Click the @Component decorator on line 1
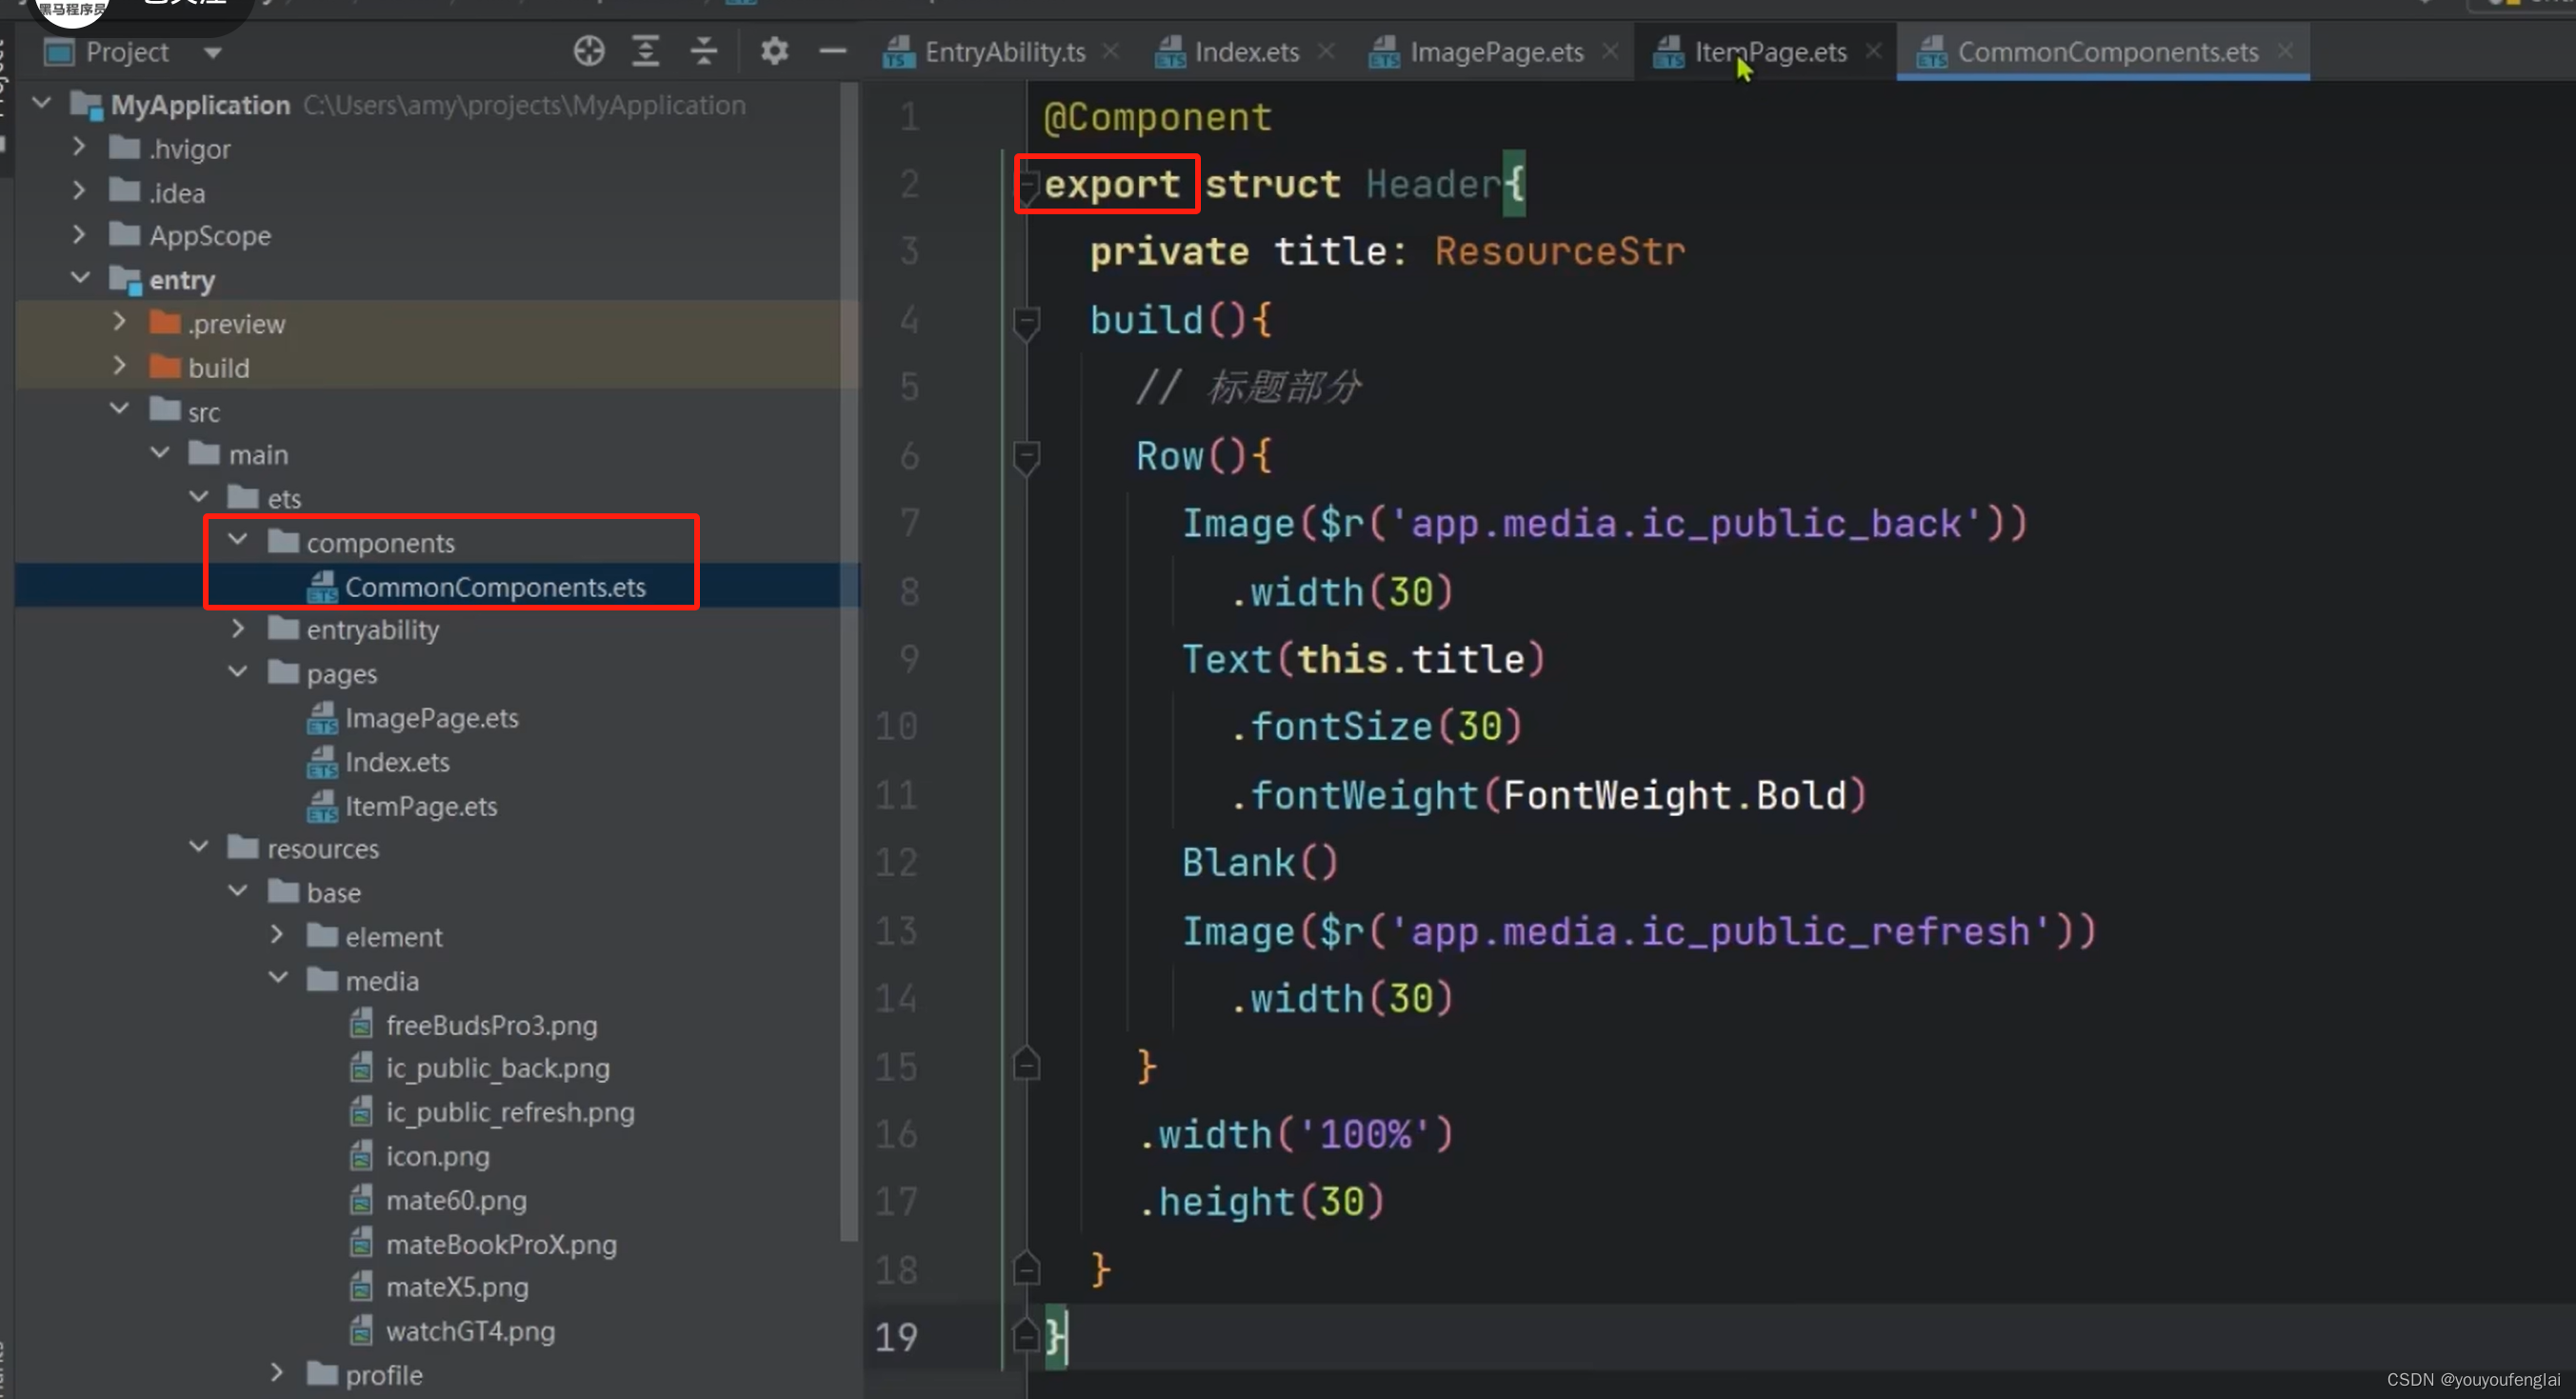 1157,117
